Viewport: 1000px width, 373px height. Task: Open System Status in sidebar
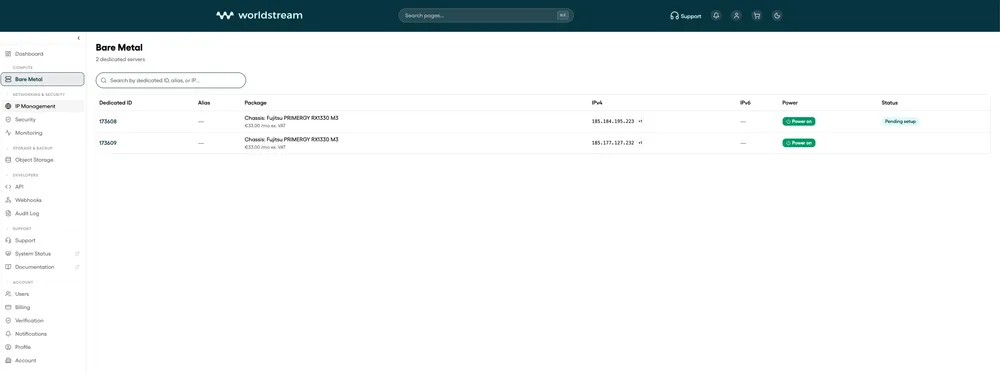tap(42, 253)
